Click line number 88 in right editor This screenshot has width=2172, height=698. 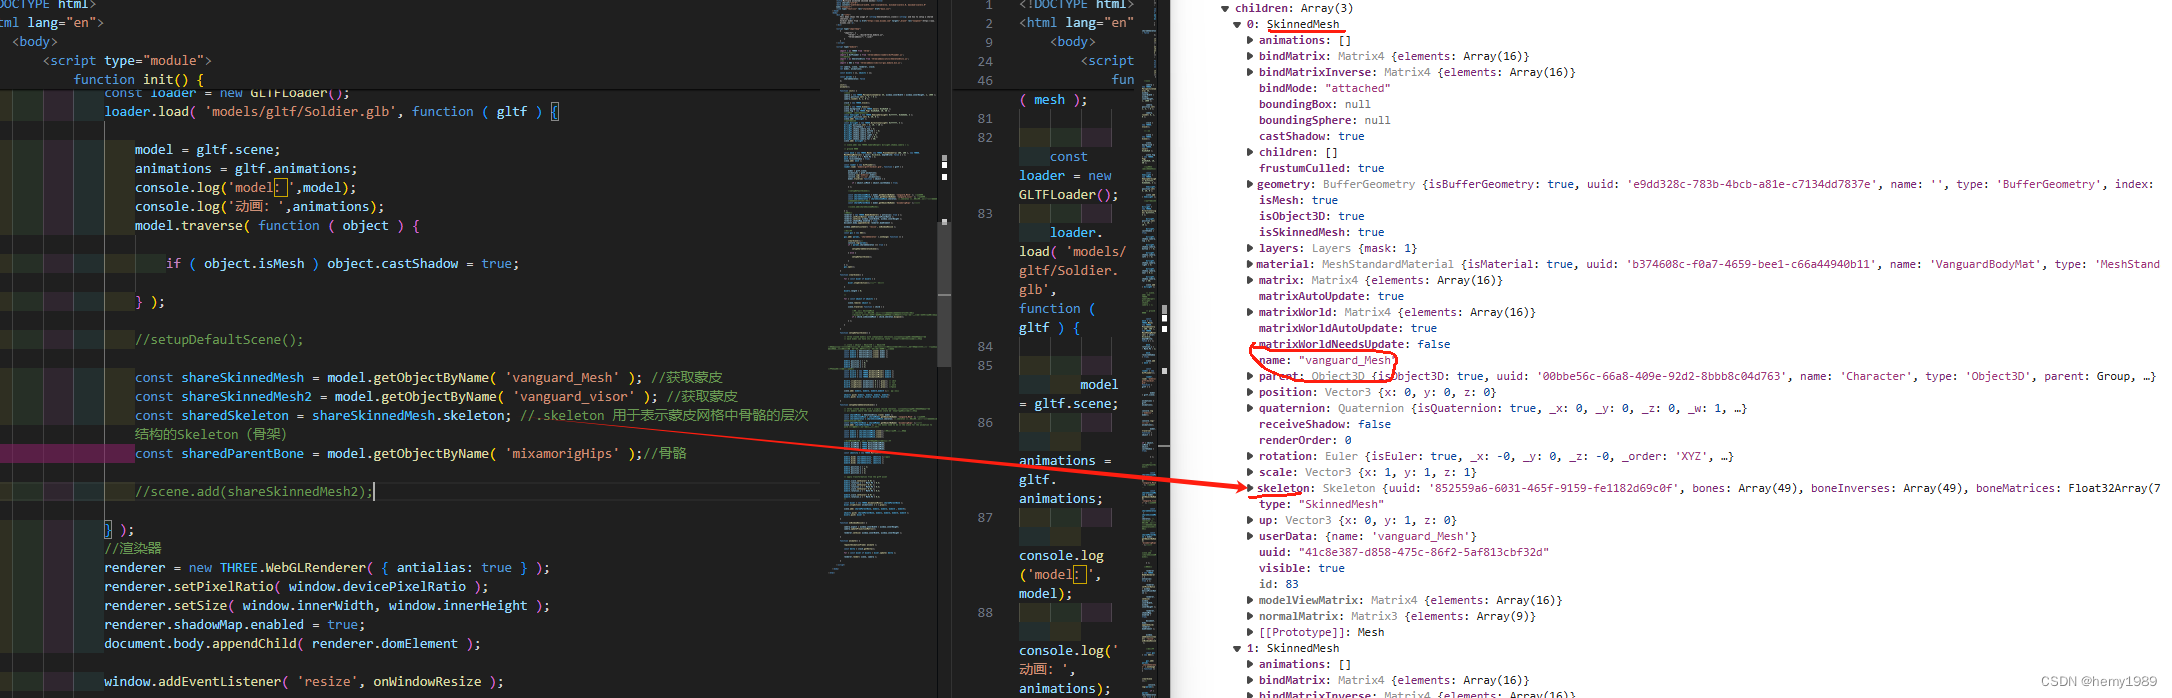point(985,612)
